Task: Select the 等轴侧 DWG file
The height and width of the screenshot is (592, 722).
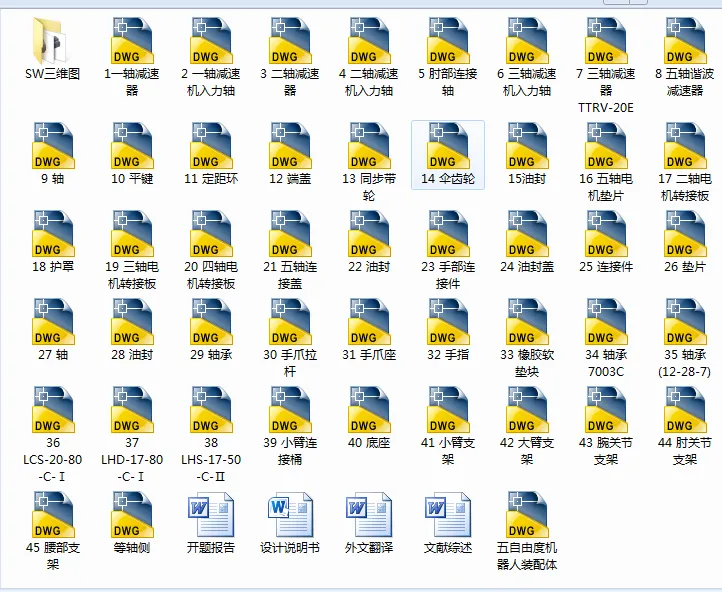Action: coord(132,522)
